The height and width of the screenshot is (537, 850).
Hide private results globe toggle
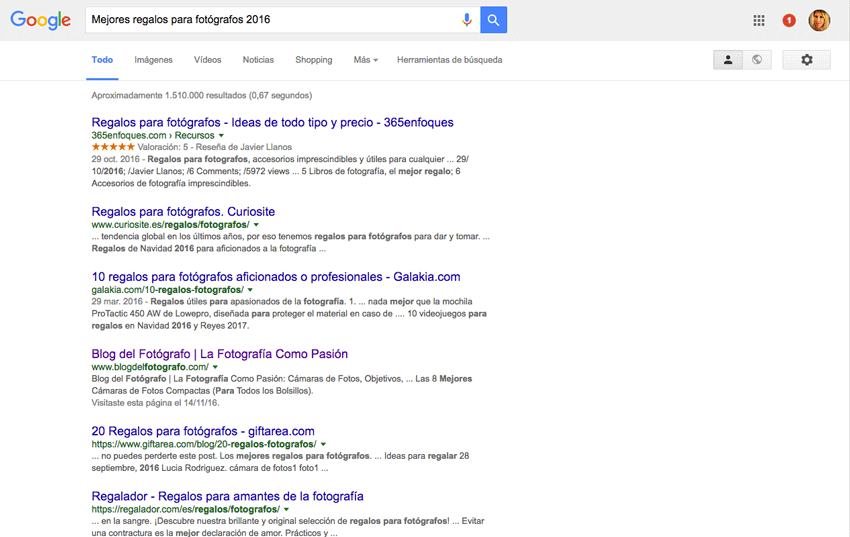[x=757, y=60]
